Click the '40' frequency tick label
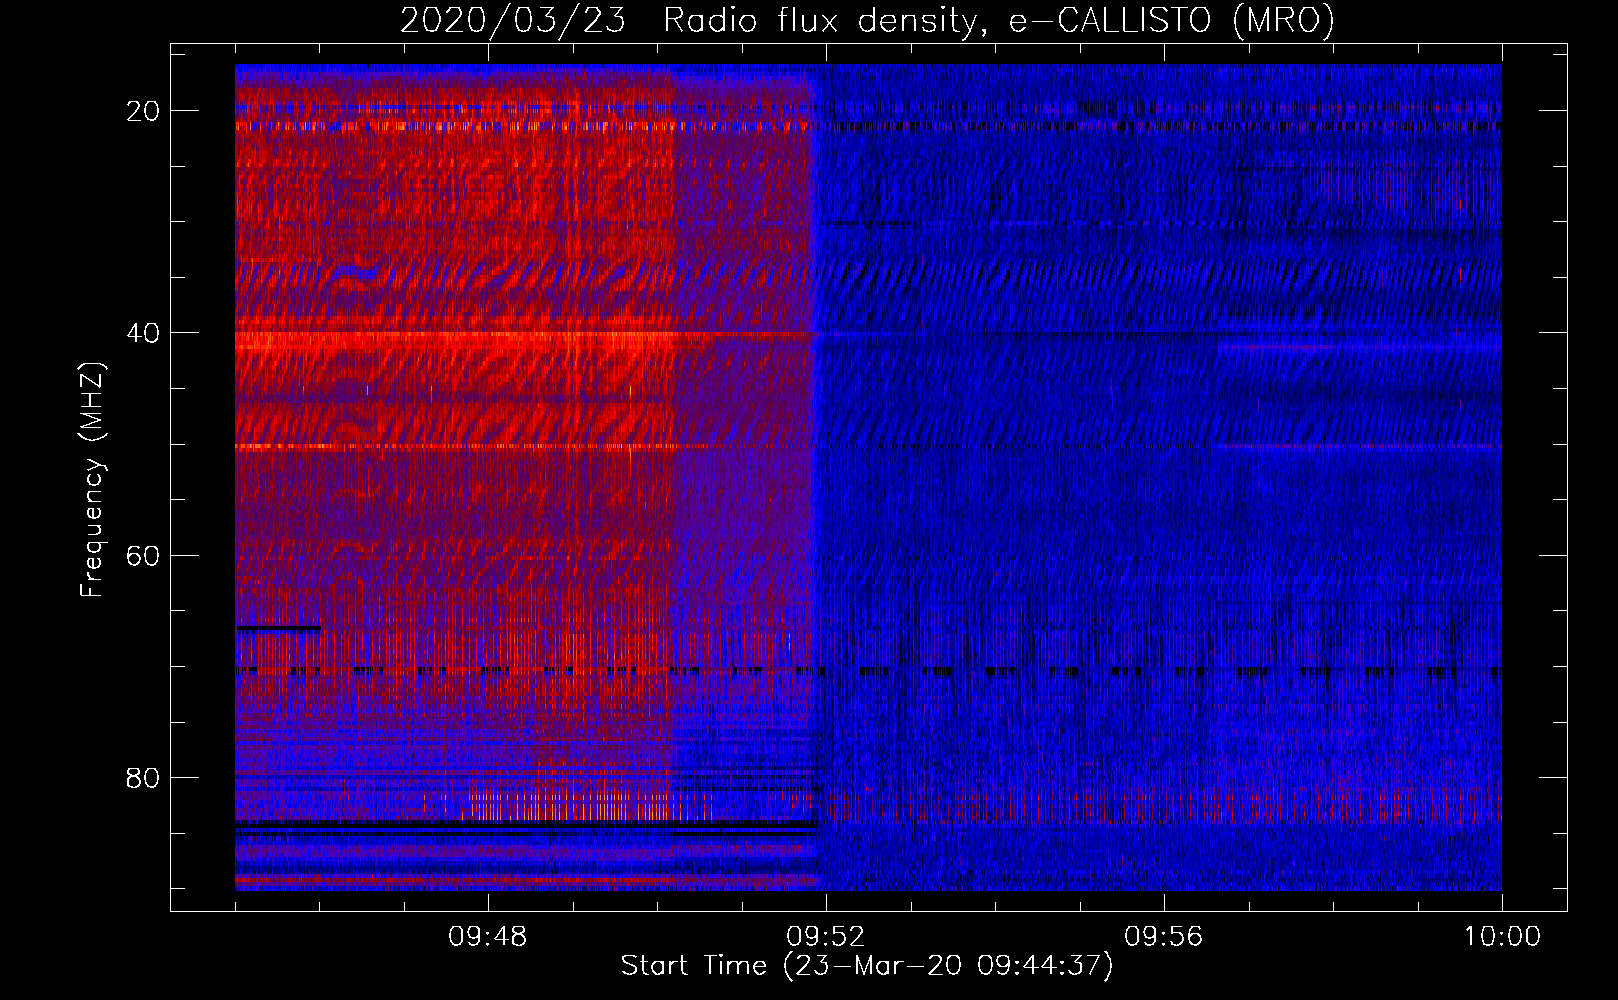The image size is (1618, 1000). coord(143,333)
